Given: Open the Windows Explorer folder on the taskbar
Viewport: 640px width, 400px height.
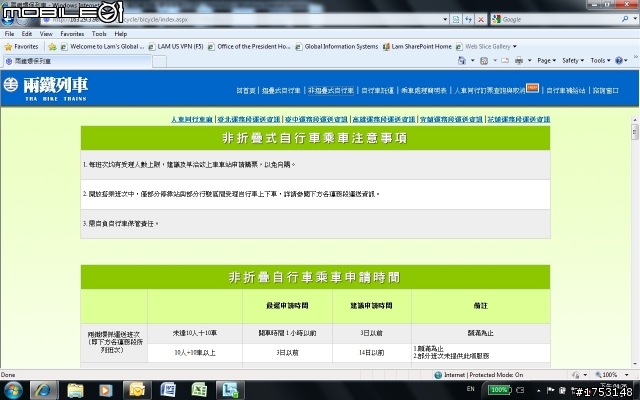Looking at the screenshot, I should [75, 390].
